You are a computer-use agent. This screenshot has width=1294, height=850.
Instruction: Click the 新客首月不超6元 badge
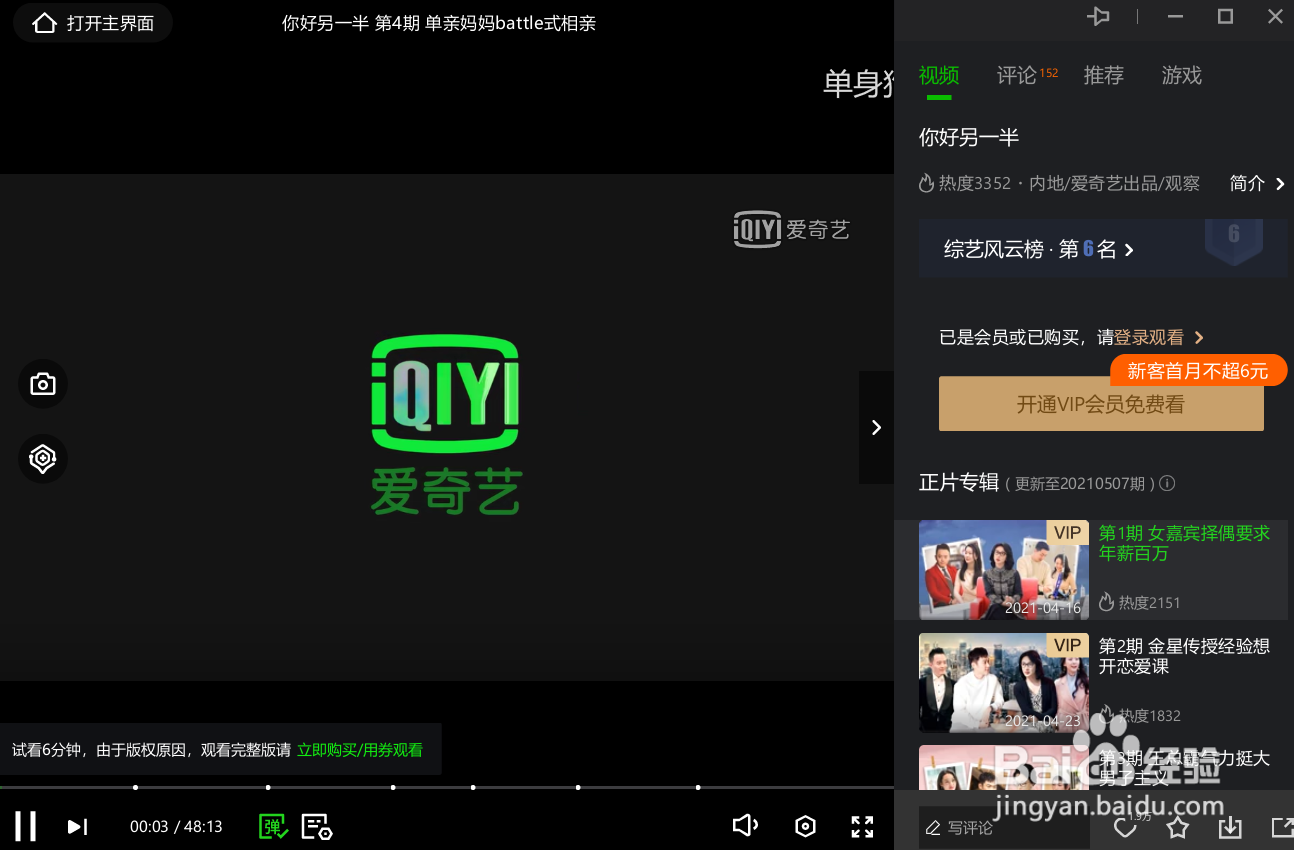[1198, 371]
